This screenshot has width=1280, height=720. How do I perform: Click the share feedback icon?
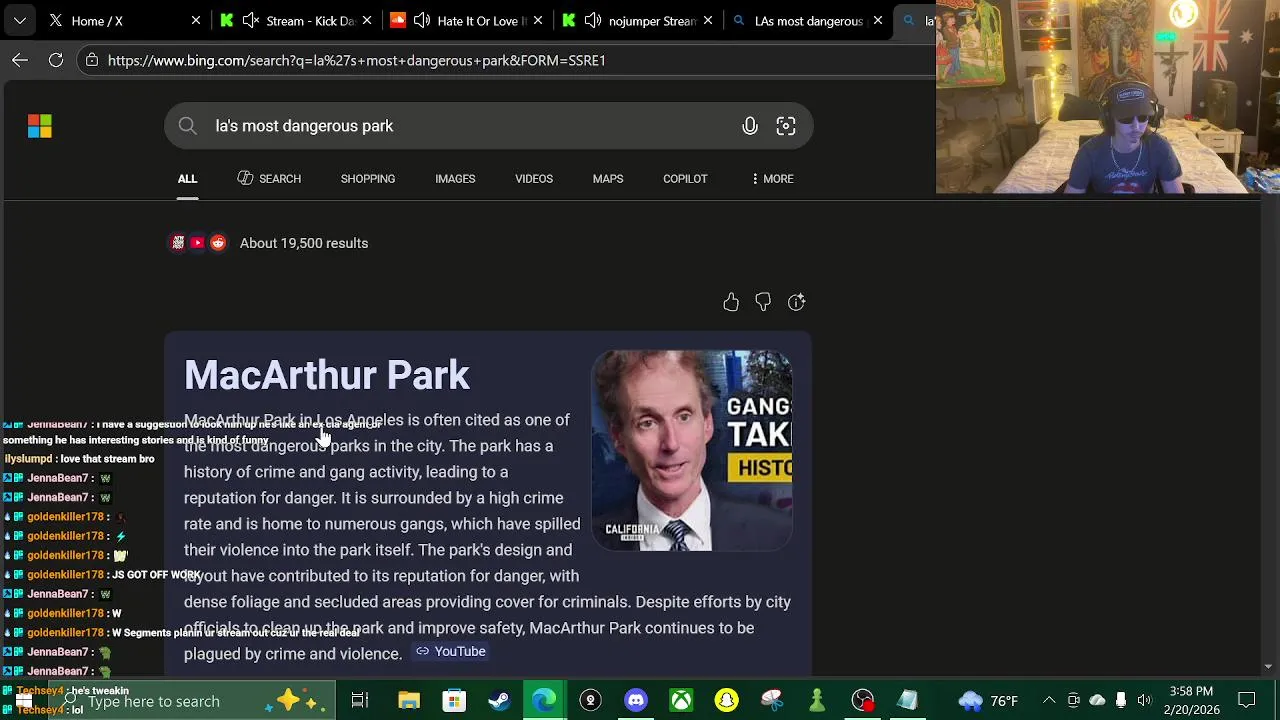click(x=796, y=302)
